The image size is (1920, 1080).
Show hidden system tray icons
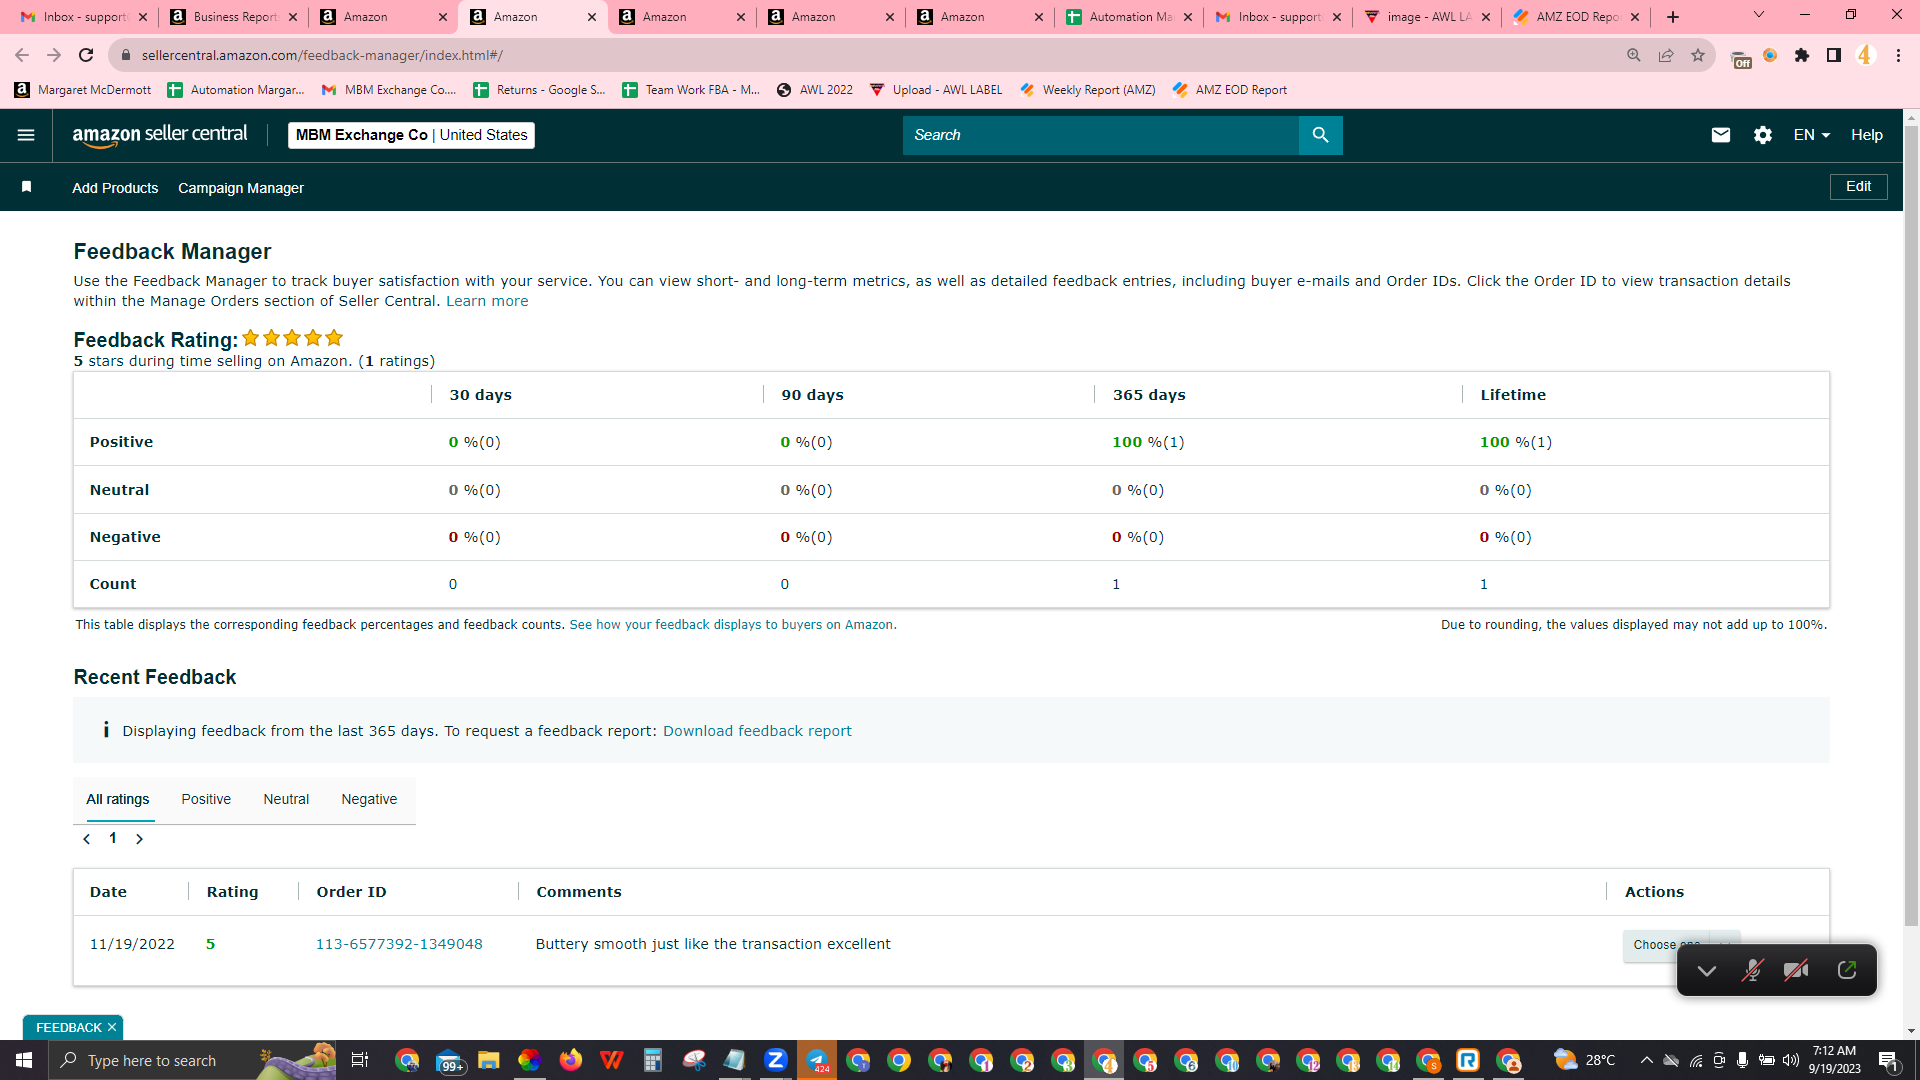tap(1646, 1060)
